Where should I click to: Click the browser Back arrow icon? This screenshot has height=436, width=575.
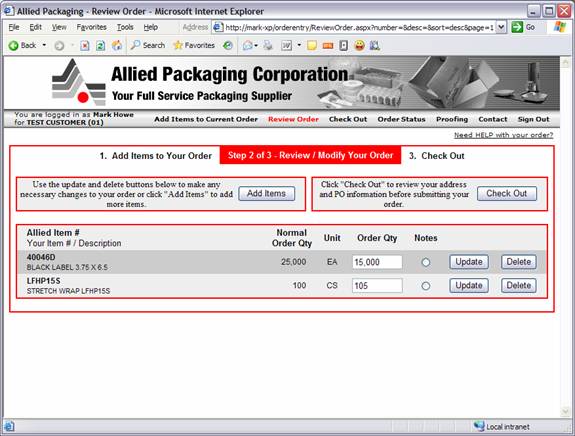[13, 45]
